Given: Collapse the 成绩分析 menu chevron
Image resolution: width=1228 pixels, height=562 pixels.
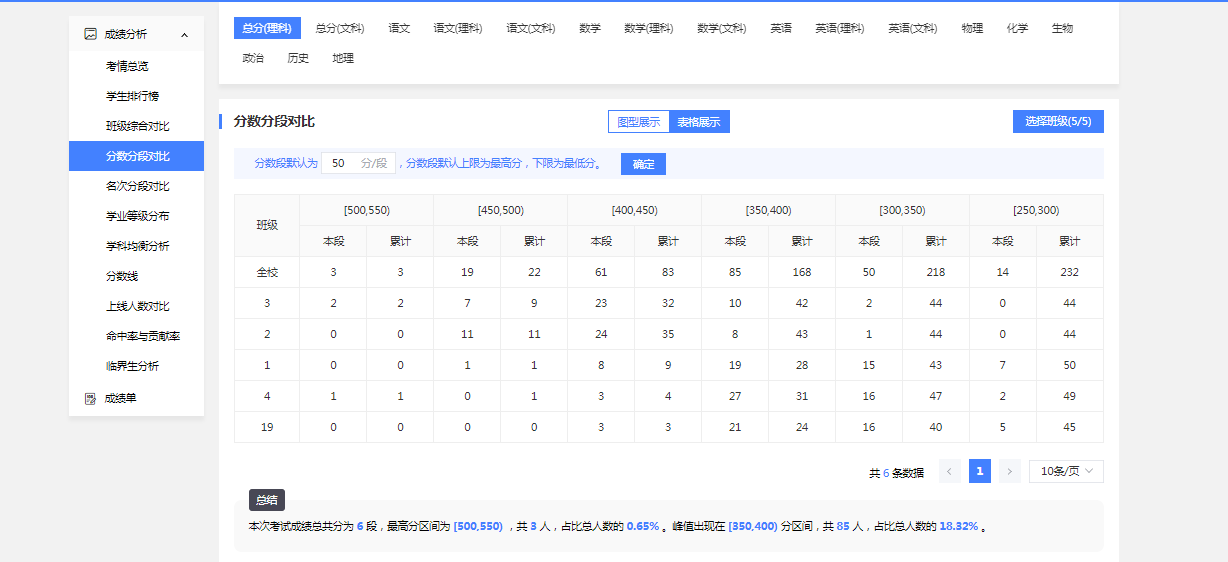Looking at the screenshot, I should (x=184, y=35).
